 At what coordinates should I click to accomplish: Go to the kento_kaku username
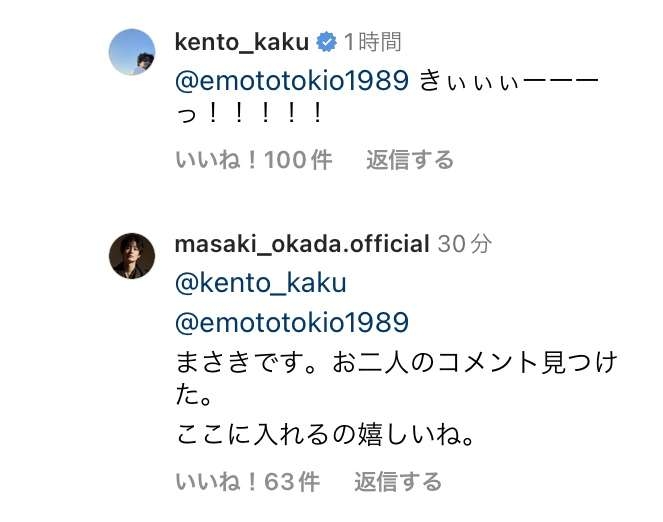242,42
